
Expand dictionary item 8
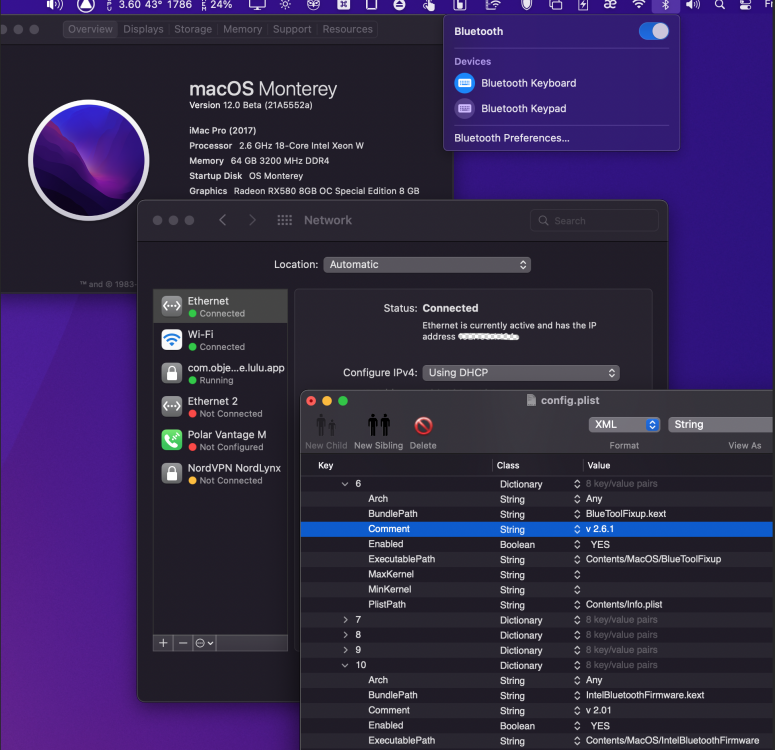pyautogui.click(x=345, y=635)
